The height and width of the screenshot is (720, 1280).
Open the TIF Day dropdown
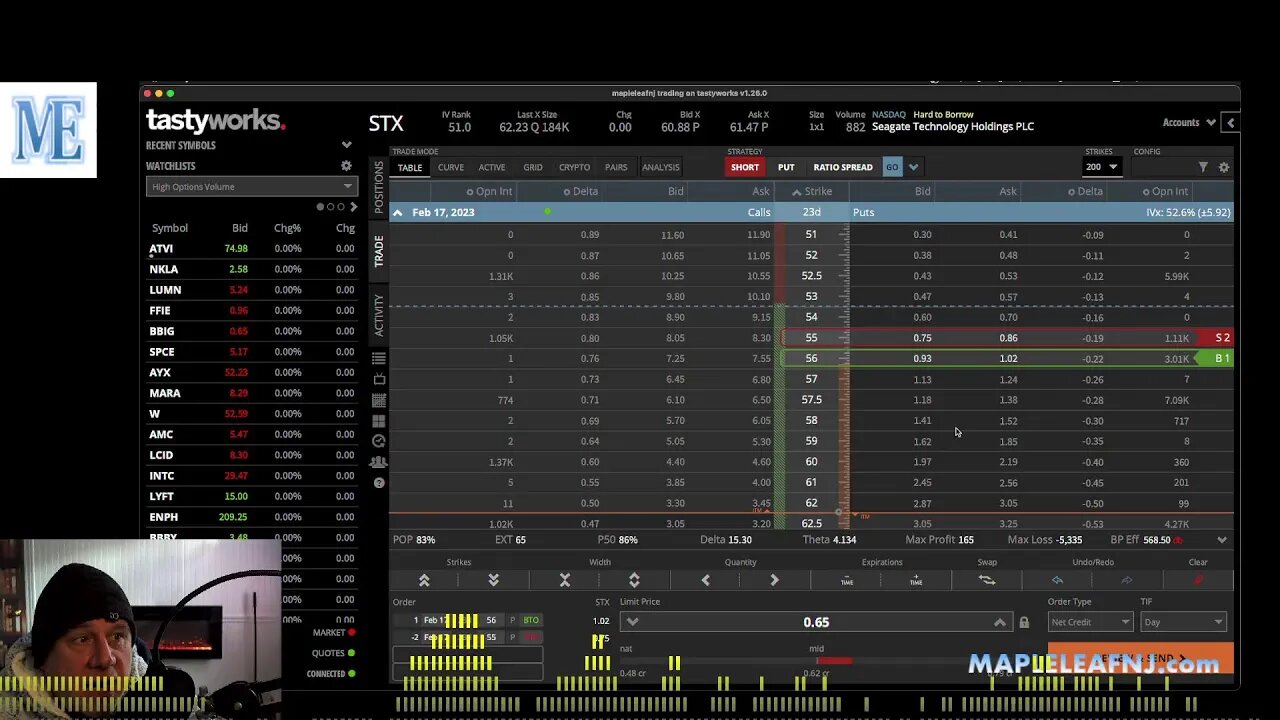(x=1183, y=622)
